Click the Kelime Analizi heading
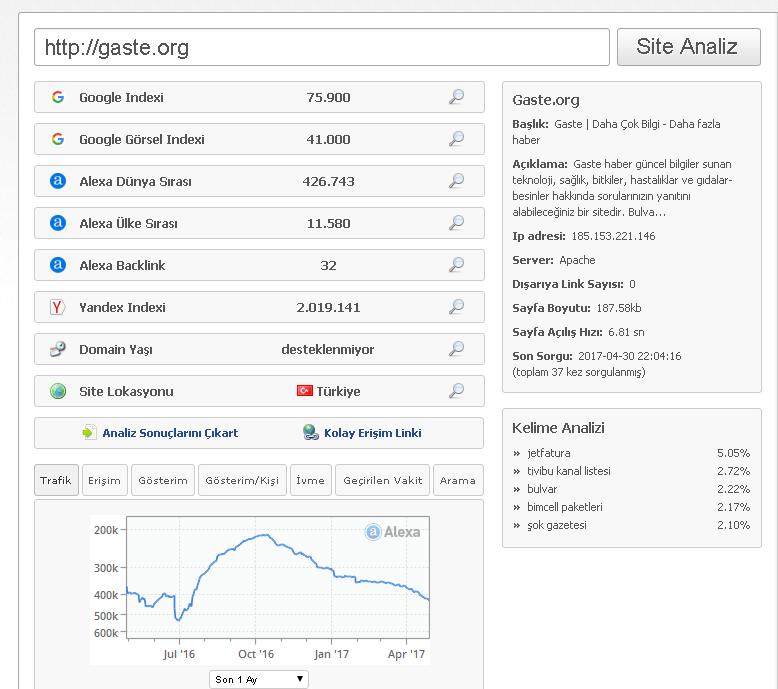The image size is (778, 689). click(x=558, y=428)
